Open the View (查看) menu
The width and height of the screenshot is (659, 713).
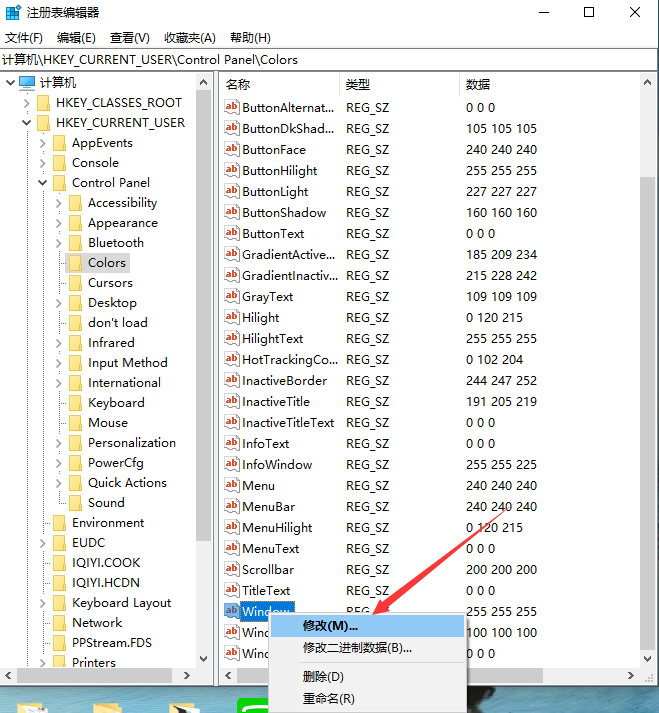click(x=129, y=38)
